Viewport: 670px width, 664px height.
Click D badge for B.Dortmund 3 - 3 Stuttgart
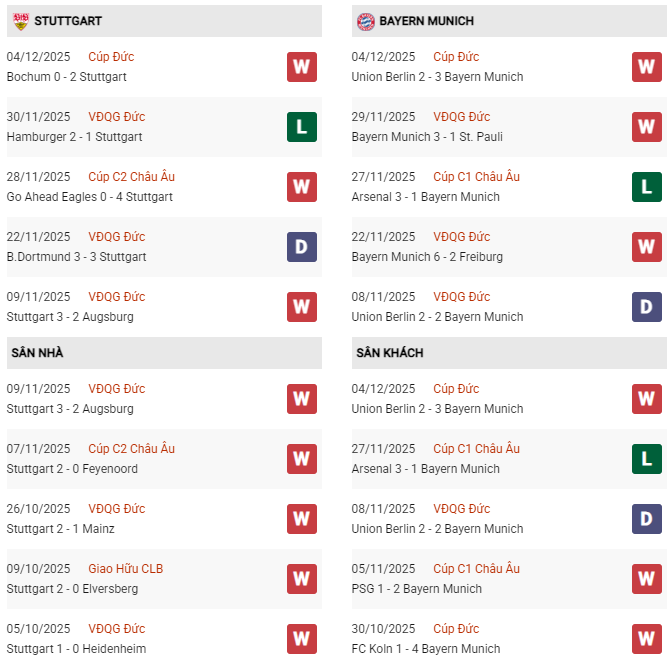click(x=301, y=247)
